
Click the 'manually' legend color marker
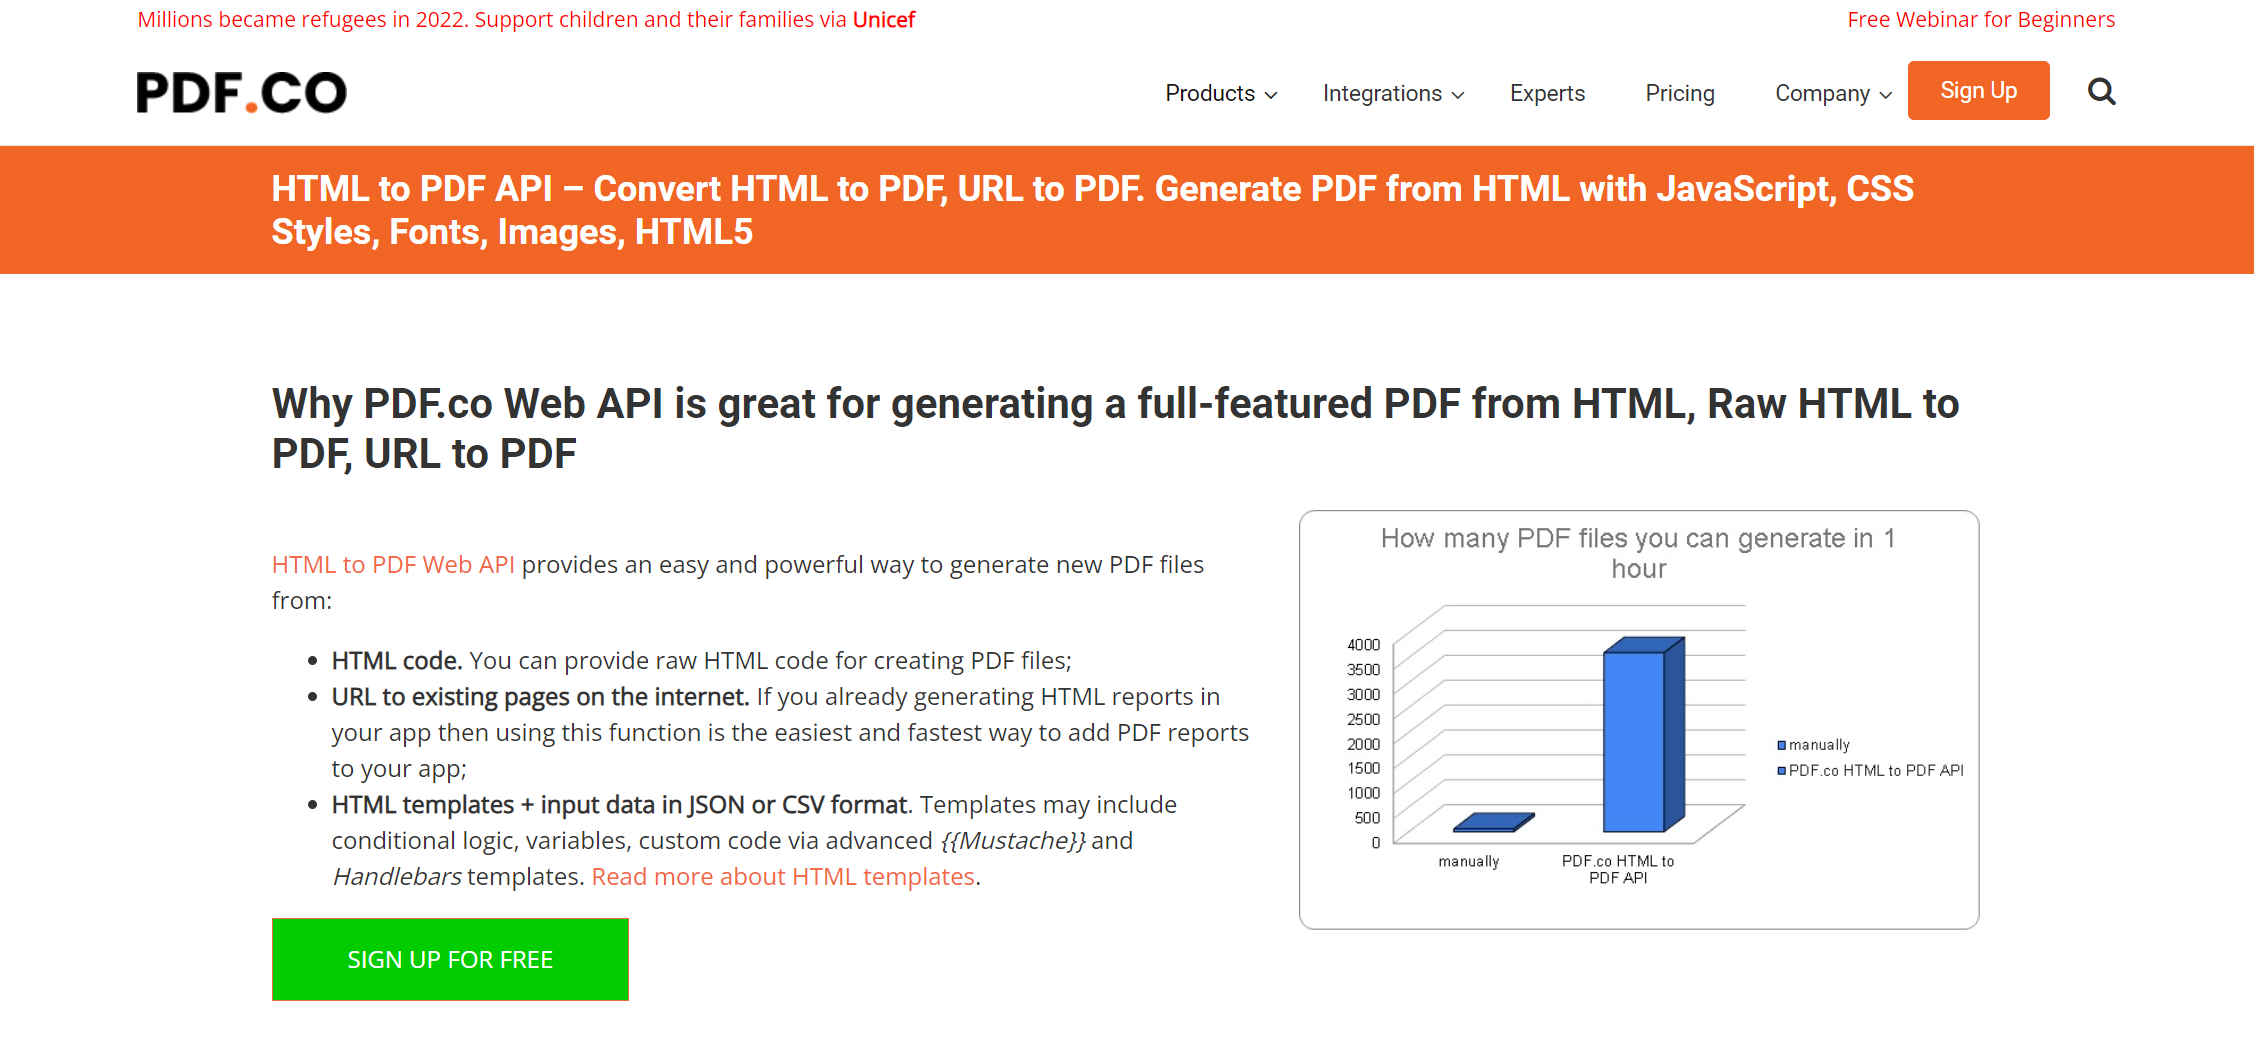tap(1781, 745)
